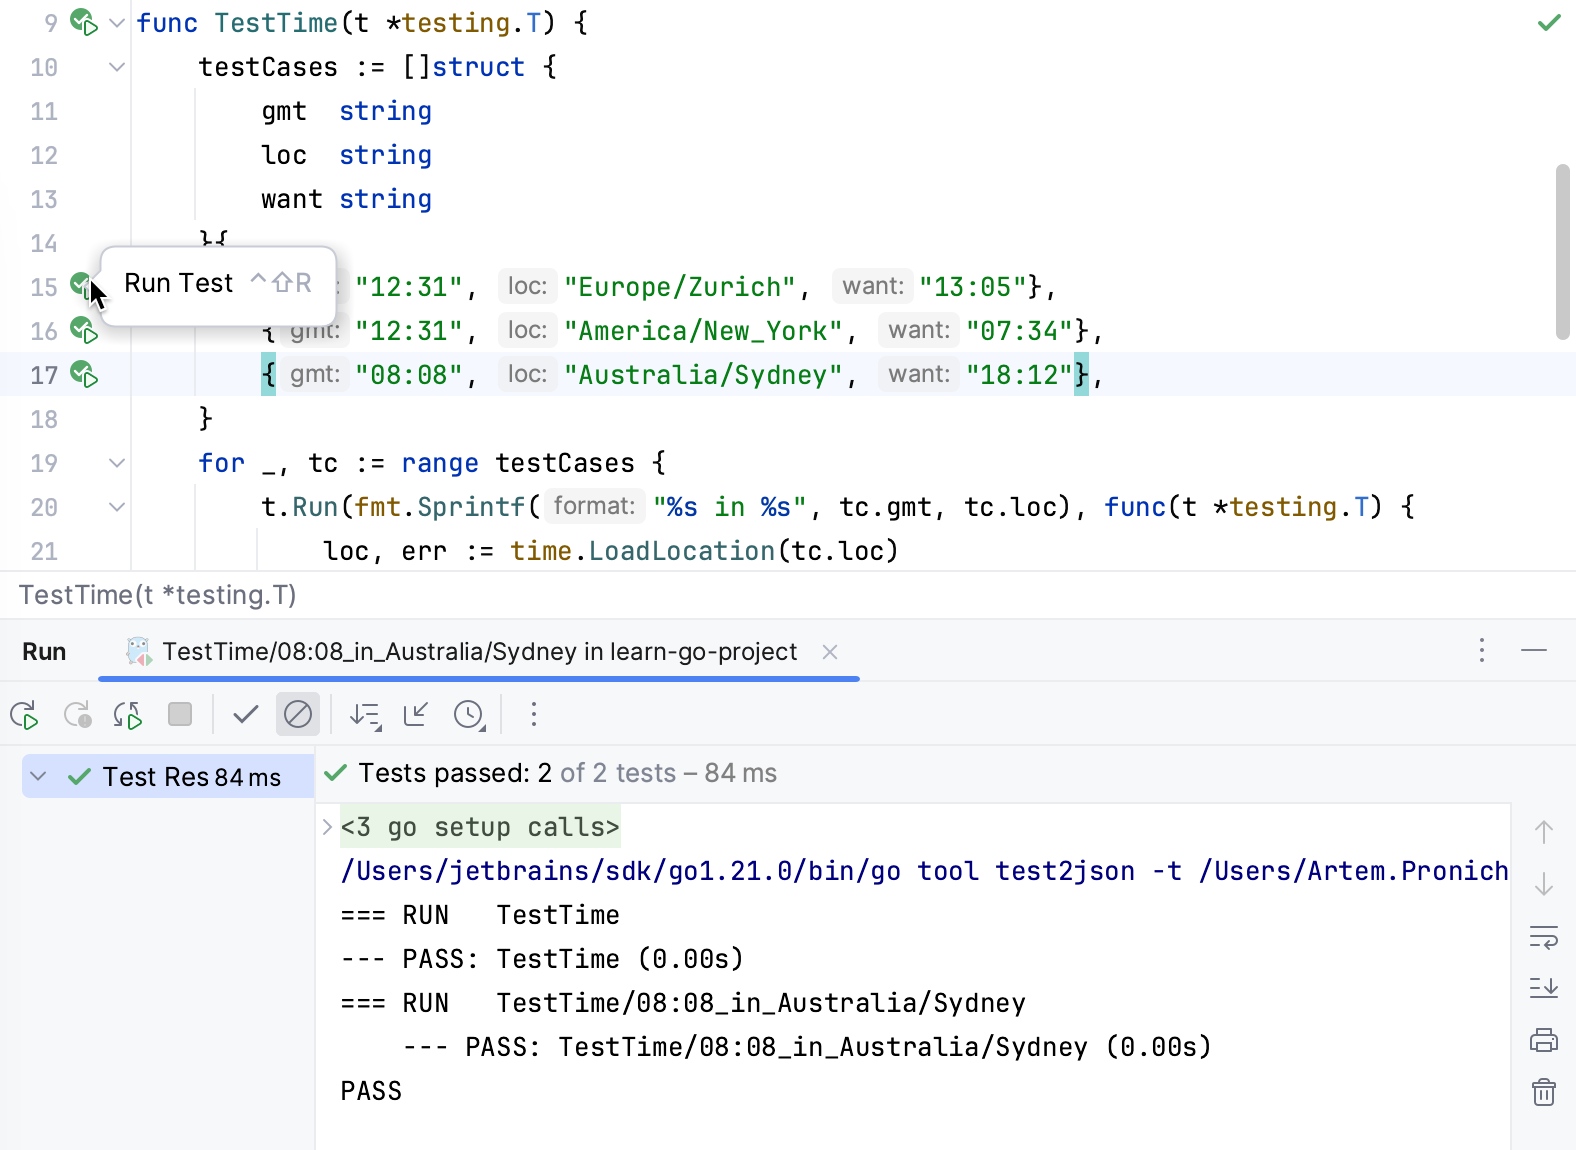Viewport: 1576px width, 1150px height.
Task: Expand the folded go setup calls
Action: point(327,827)
